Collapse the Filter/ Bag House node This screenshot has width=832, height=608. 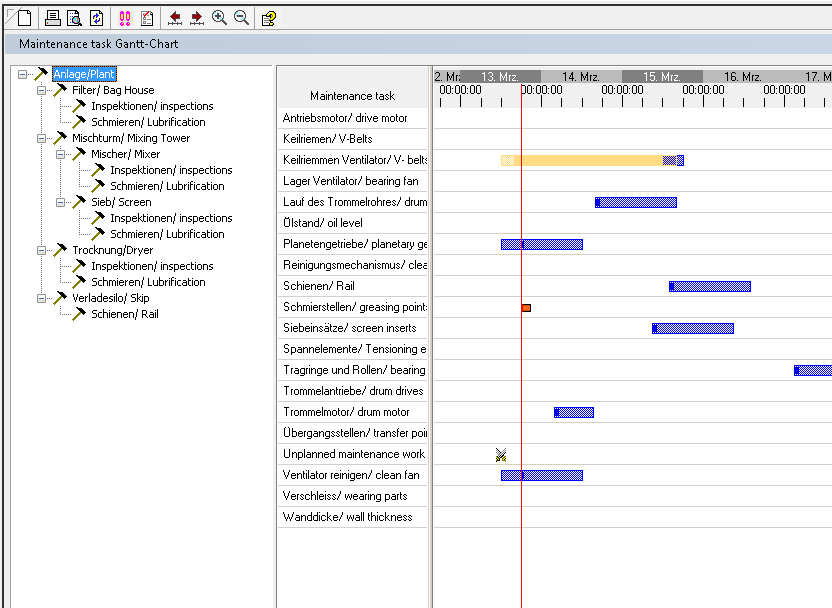click(41, 90)
